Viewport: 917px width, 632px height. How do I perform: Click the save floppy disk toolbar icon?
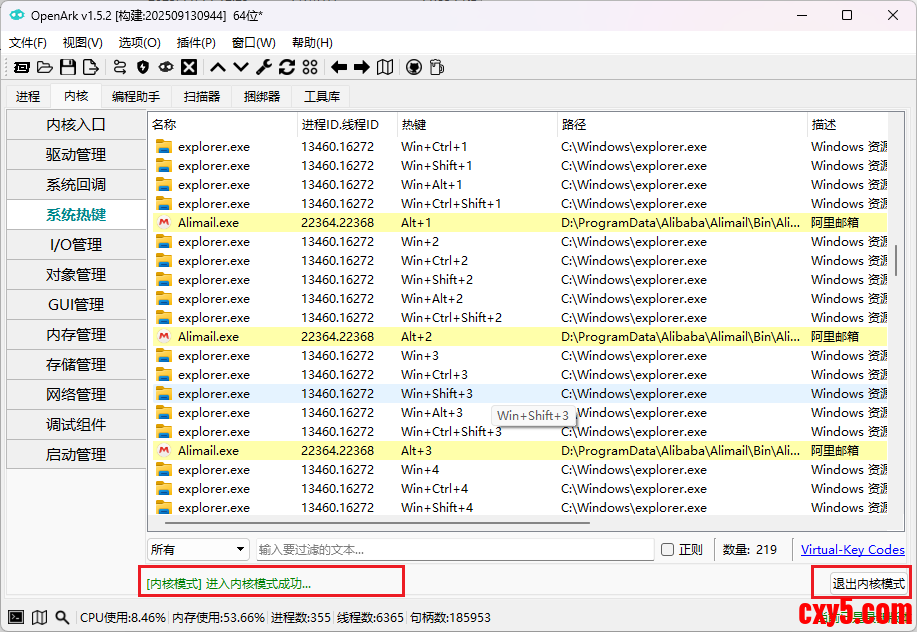[68, 67]
